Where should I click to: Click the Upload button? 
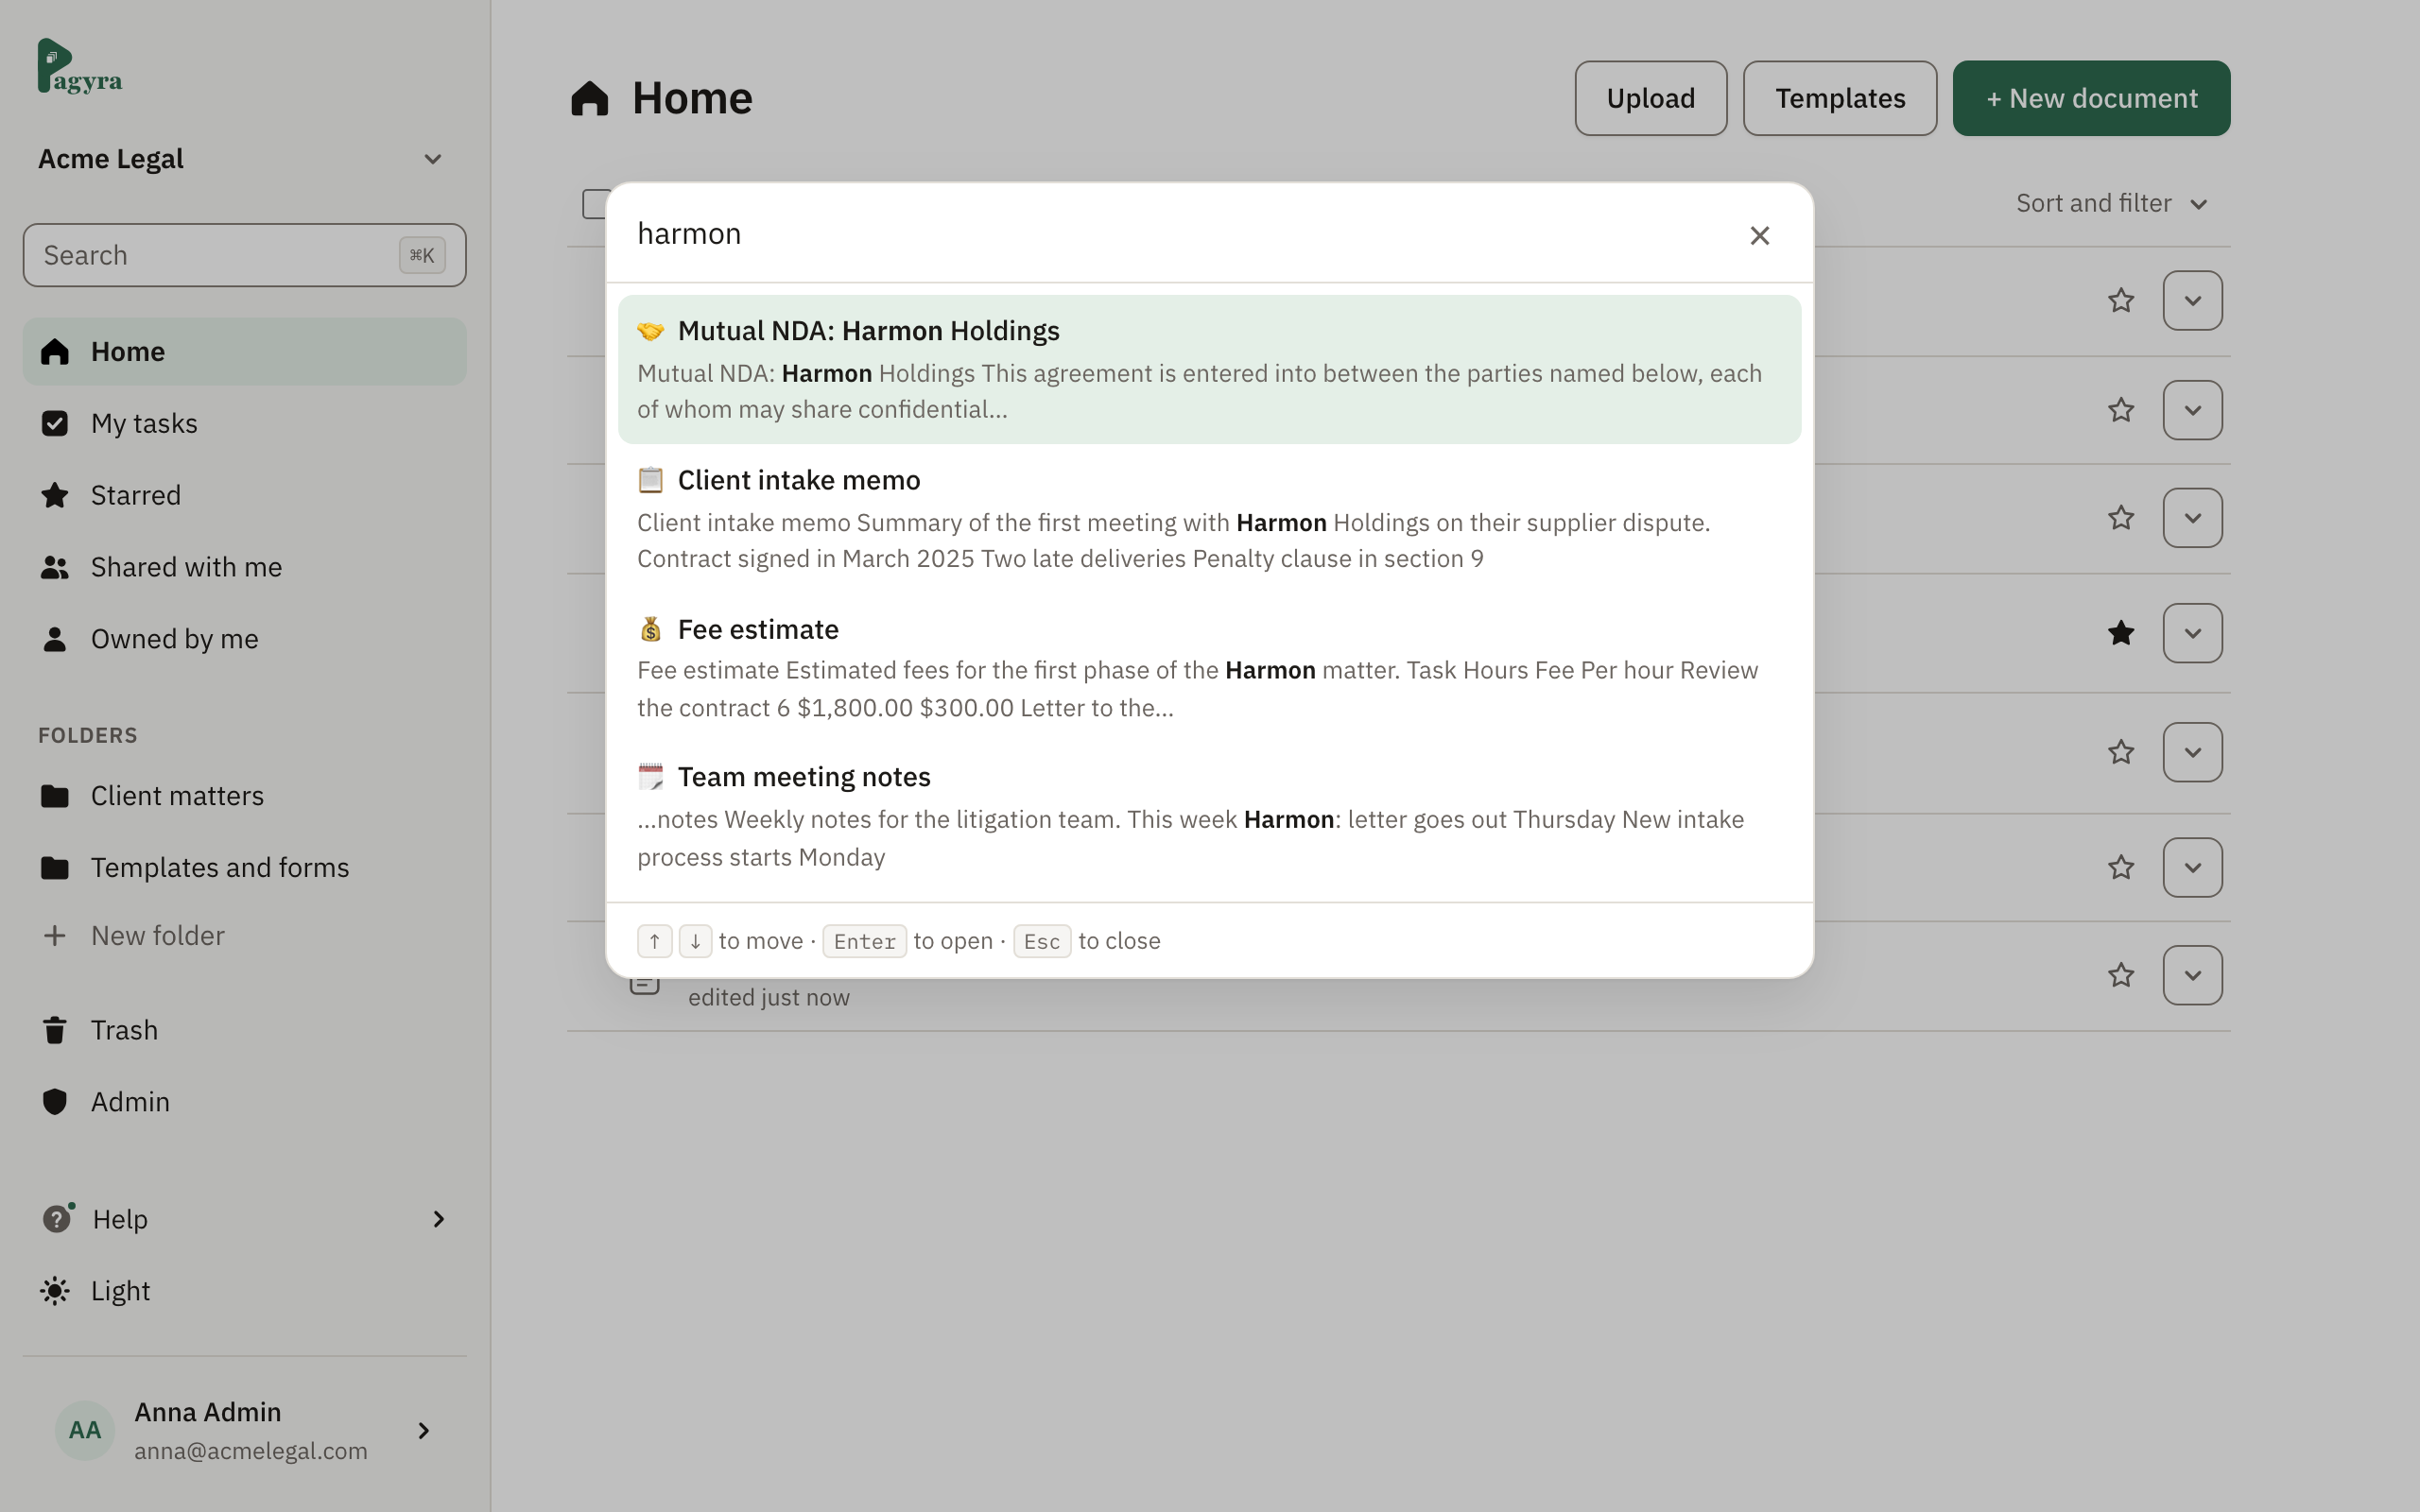click(x=1650, y=98)
